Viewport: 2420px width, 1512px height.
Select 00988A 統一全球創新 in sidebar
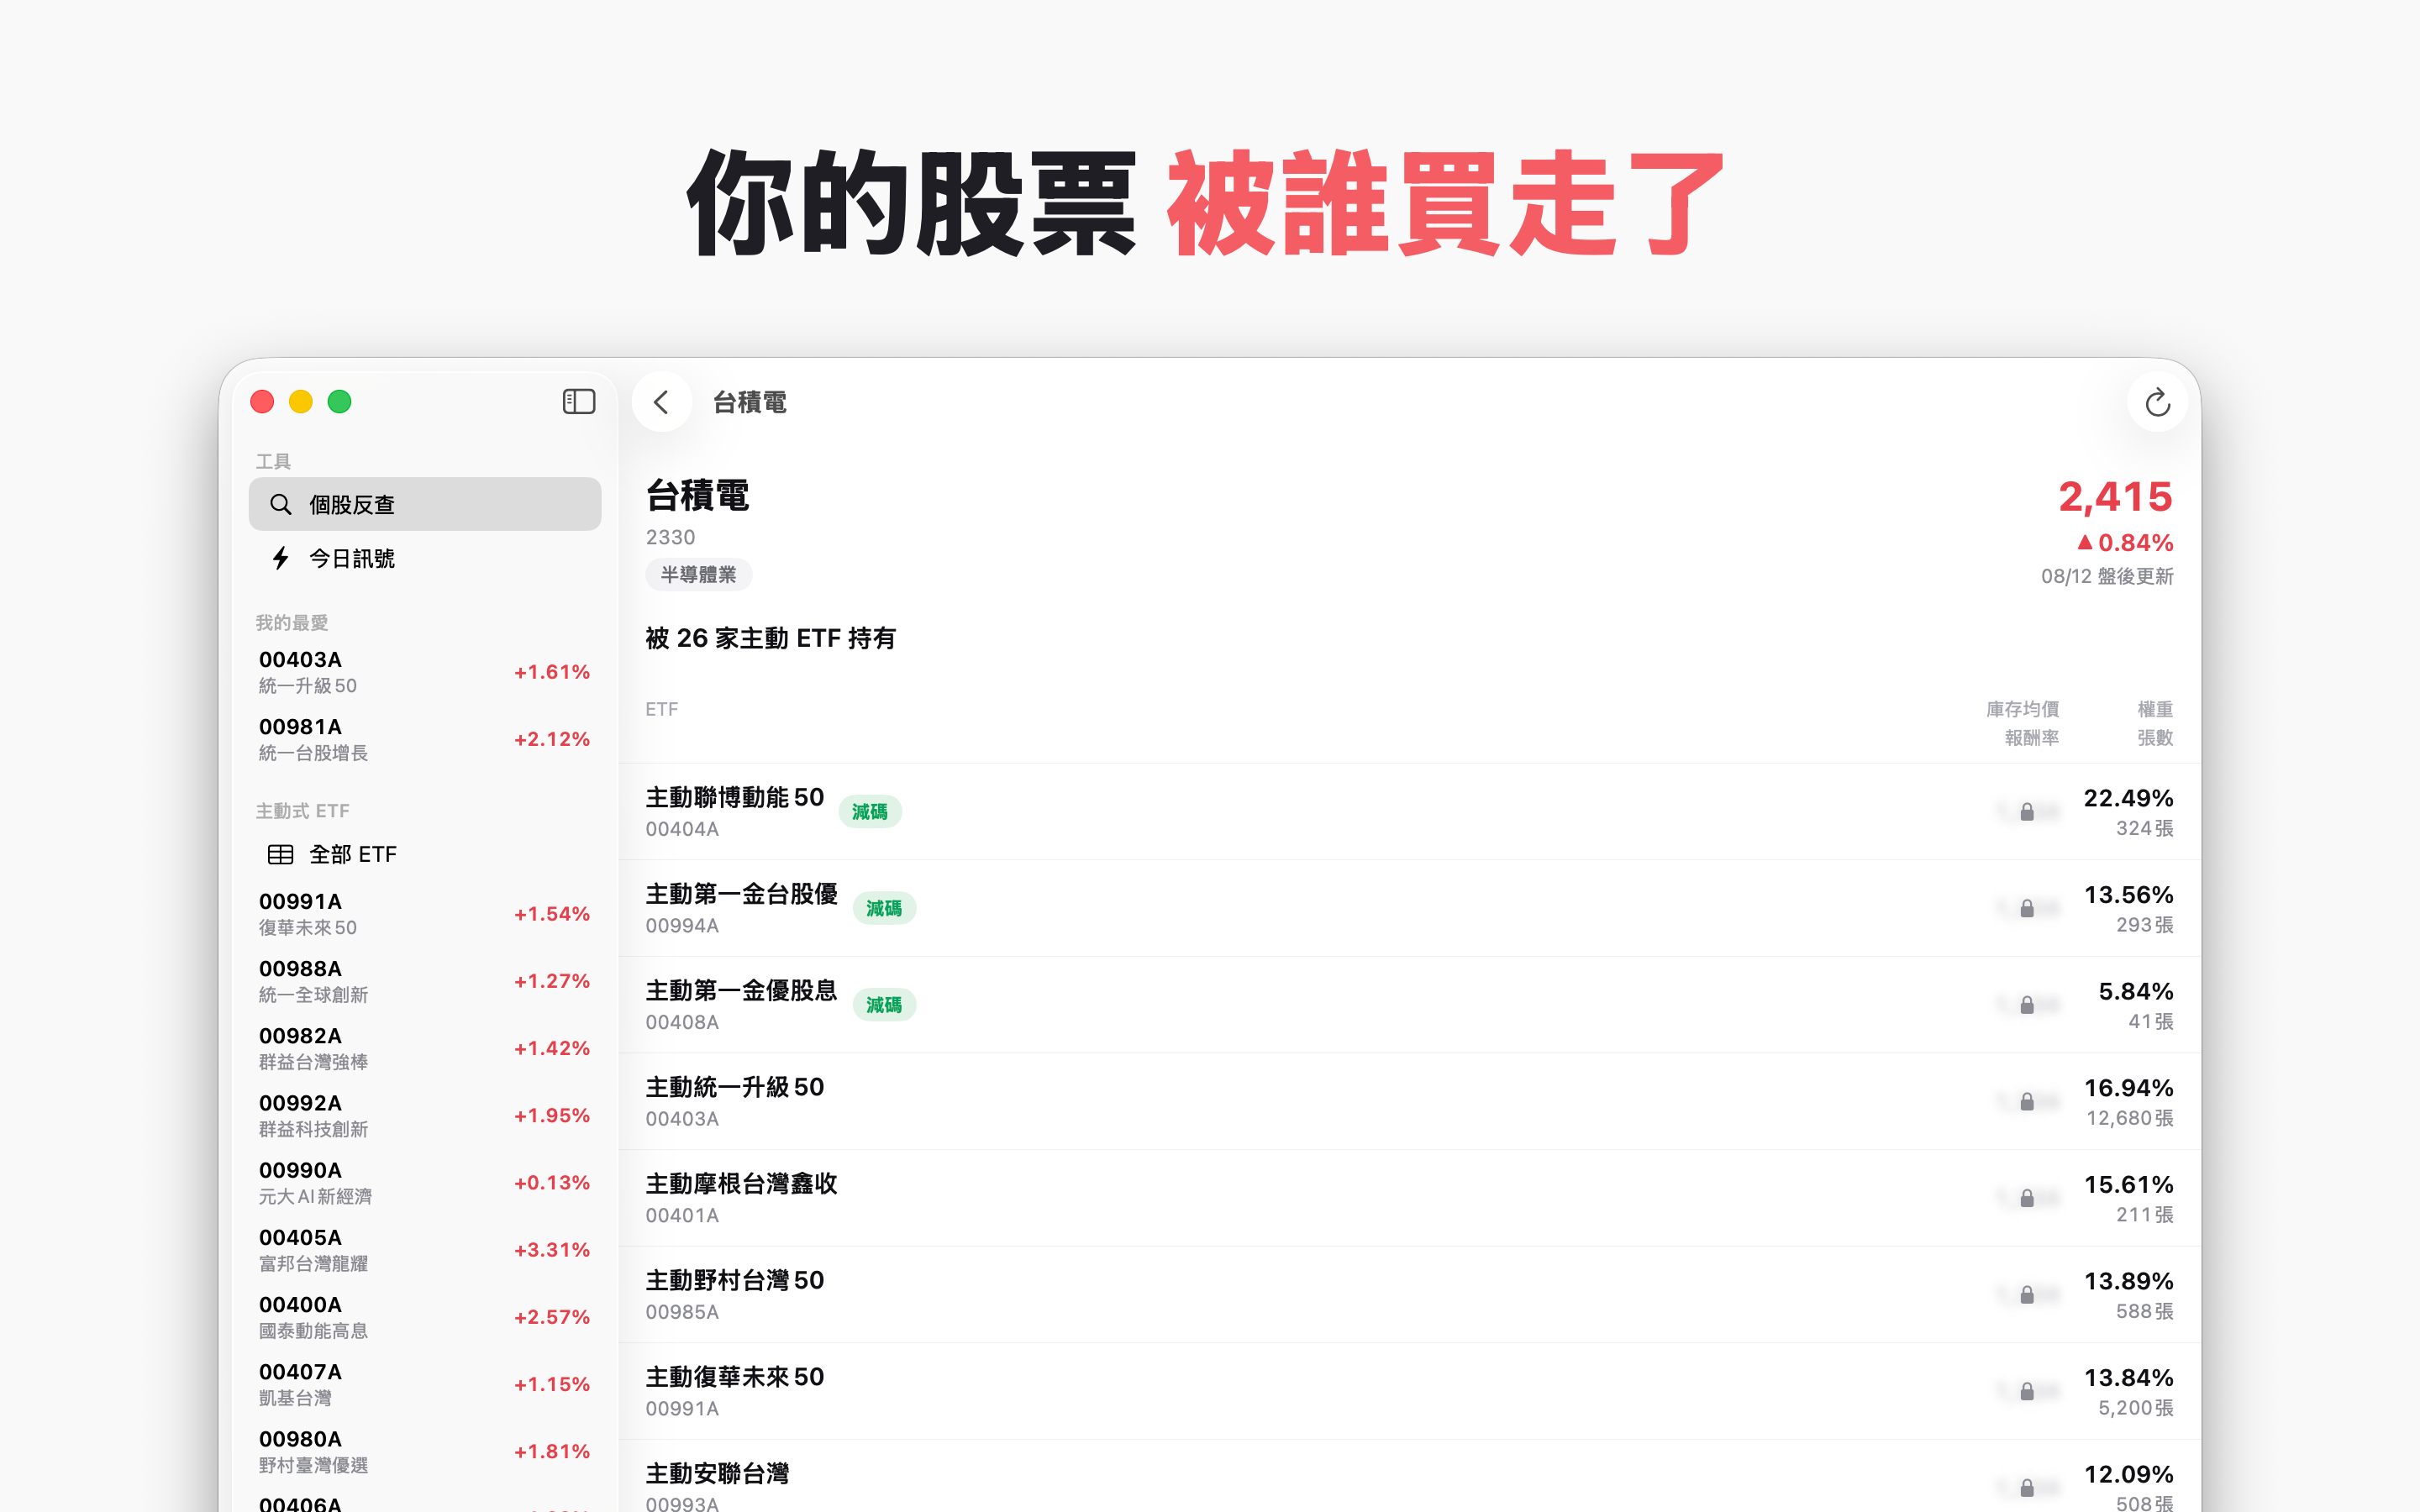(x=425, y=981)
